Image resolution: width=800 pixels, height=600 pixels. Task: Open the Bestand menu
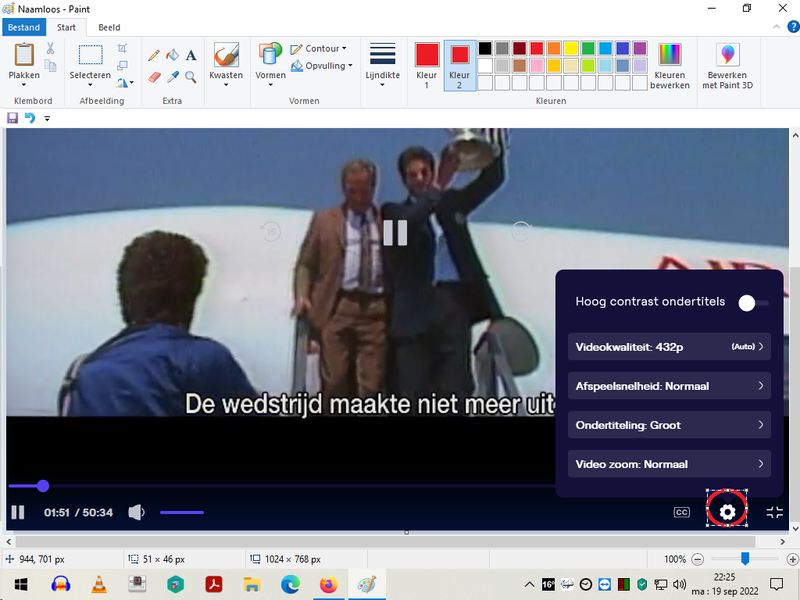coord(24,27)
